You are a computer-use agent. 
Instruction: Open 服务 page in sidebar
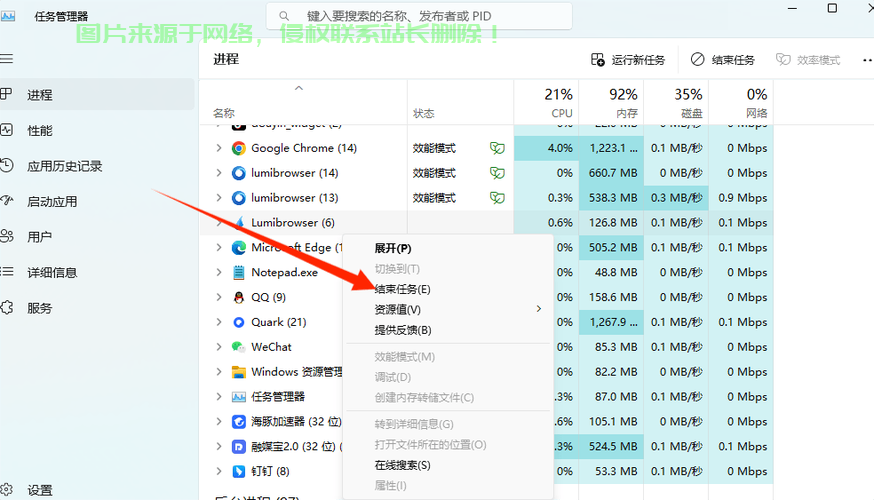coord(40,308)
